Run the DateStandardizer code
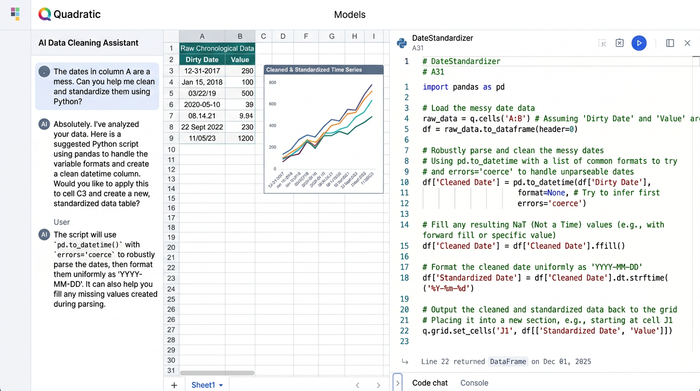The height and width of the screenshot is (391, 700). (x=639, y=43)
